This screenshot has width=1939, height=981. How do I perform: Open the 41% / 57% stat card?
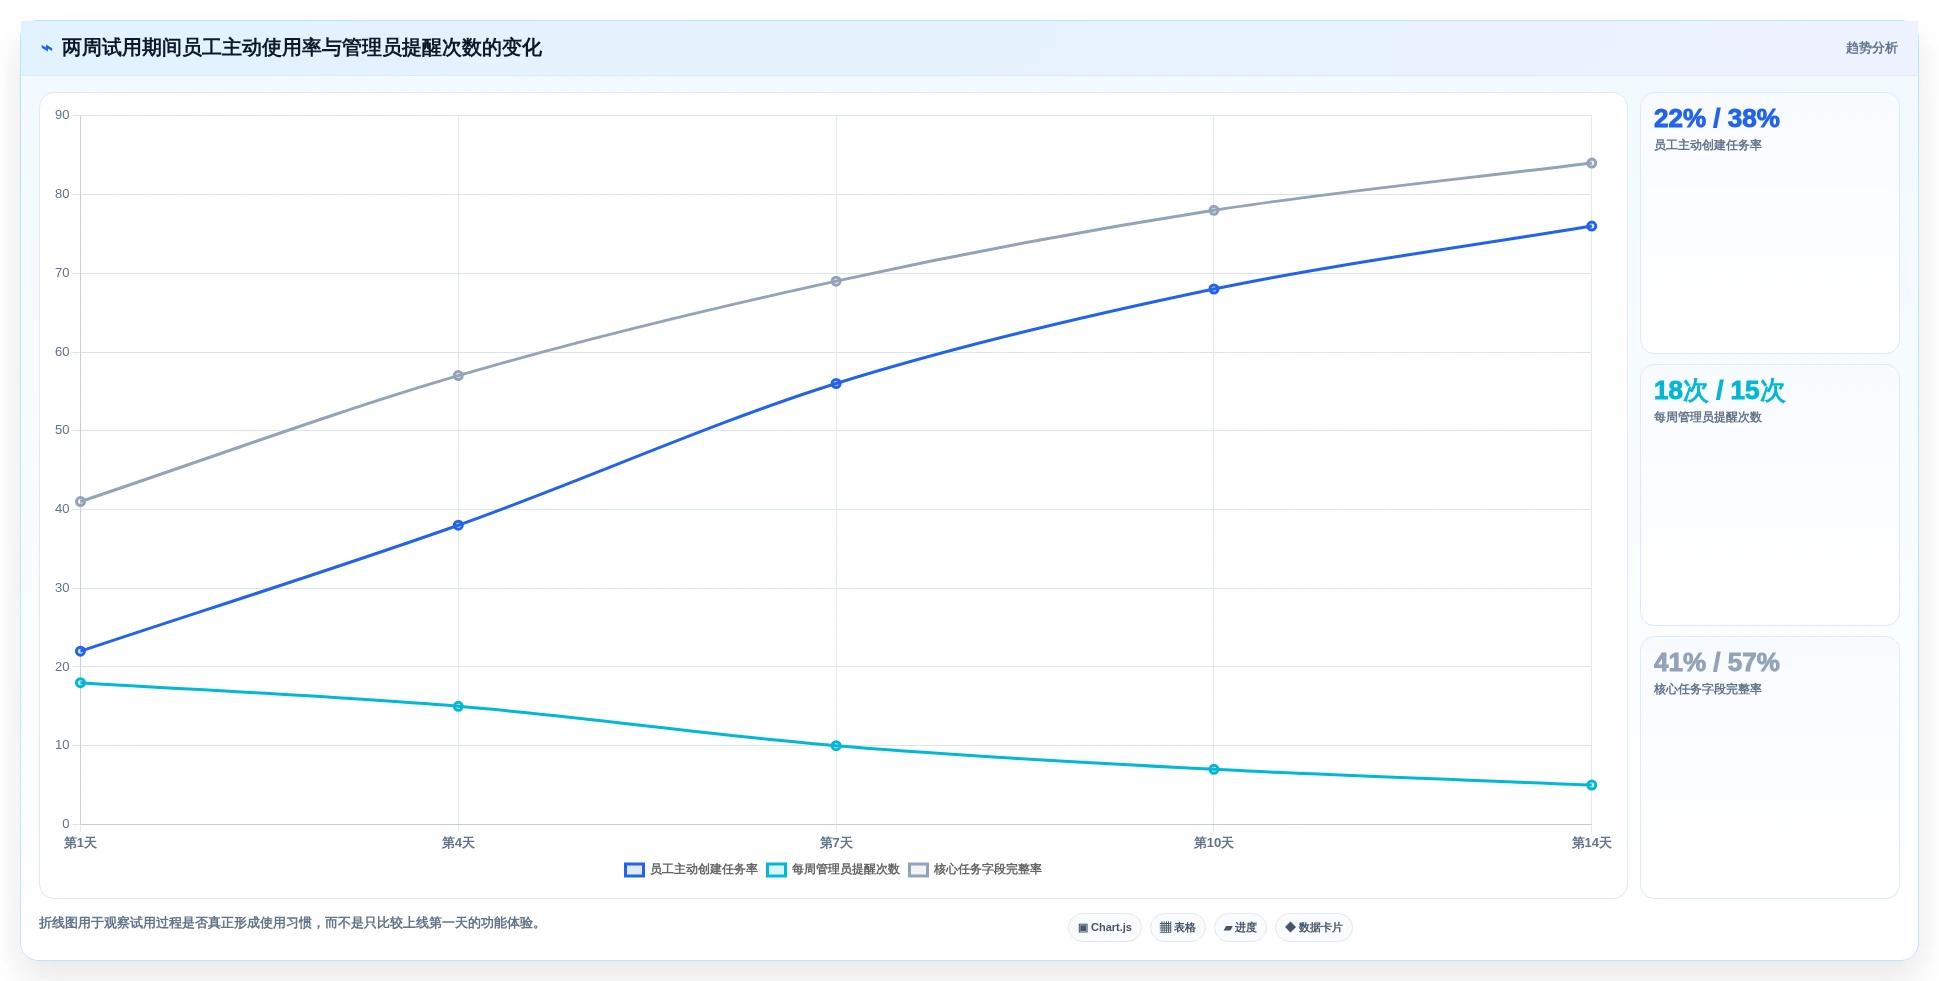click(x=1769, y=767)
